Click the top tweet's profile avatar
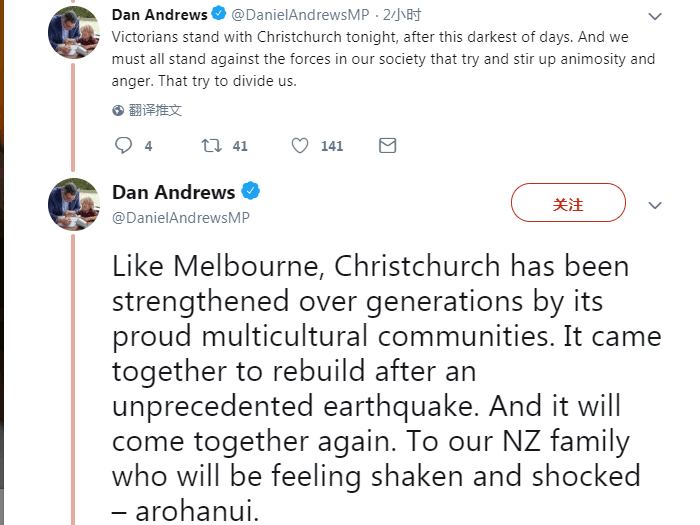700x525 pixels. click(73, 33)
